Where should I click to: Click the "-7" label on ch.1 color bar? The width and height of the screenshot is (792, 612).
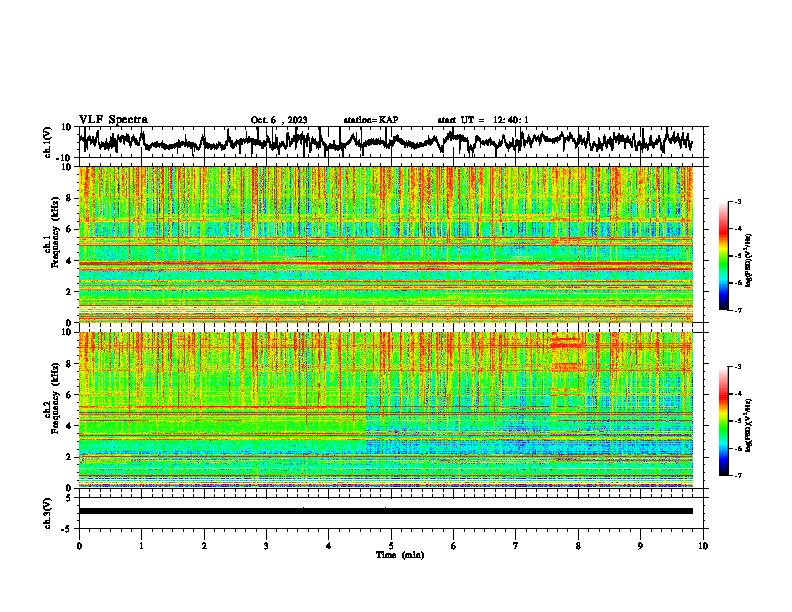[738, 310]
